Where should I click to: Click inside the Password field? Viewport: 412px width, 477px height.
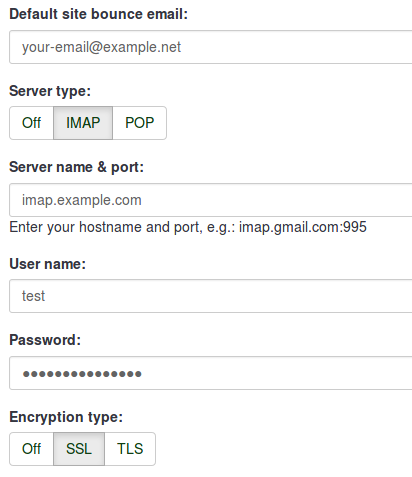coord(211,373)
